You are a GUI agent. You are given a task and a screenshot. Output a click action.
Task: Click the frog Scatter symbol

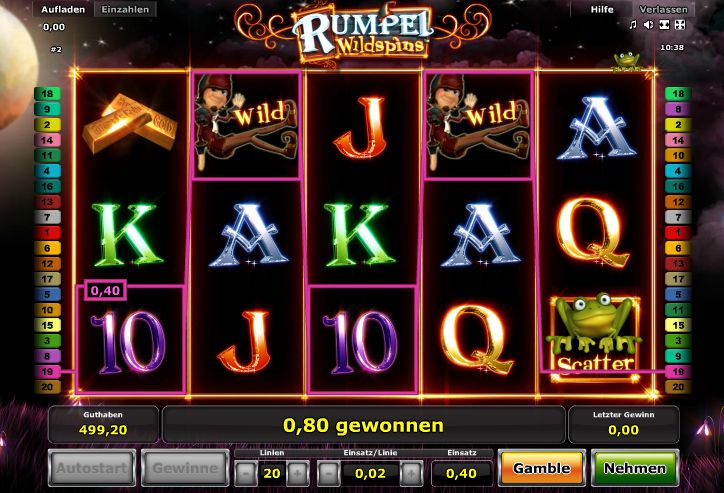[x=594, y=338]
